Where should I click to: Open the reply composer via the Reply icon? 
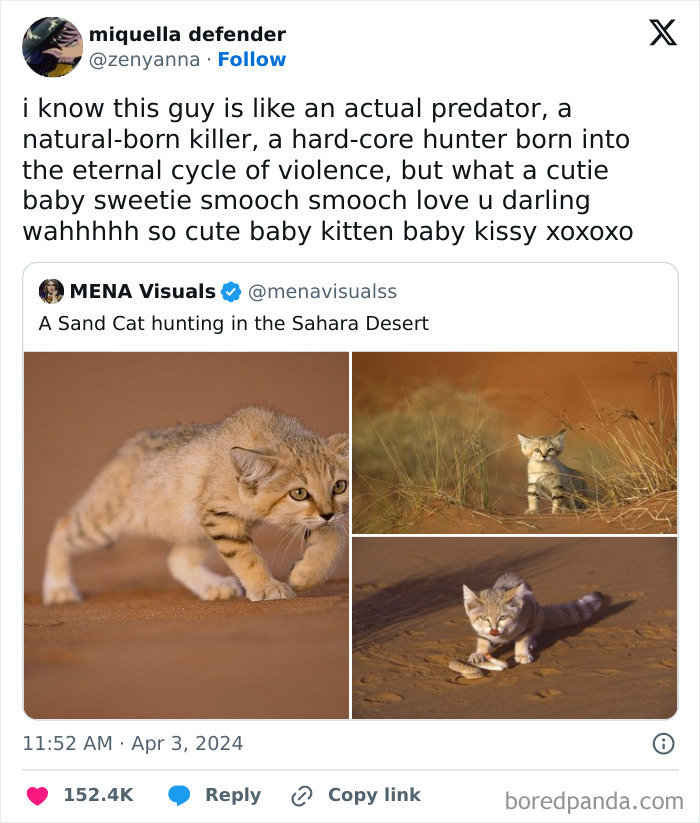(x=179, y=795)
